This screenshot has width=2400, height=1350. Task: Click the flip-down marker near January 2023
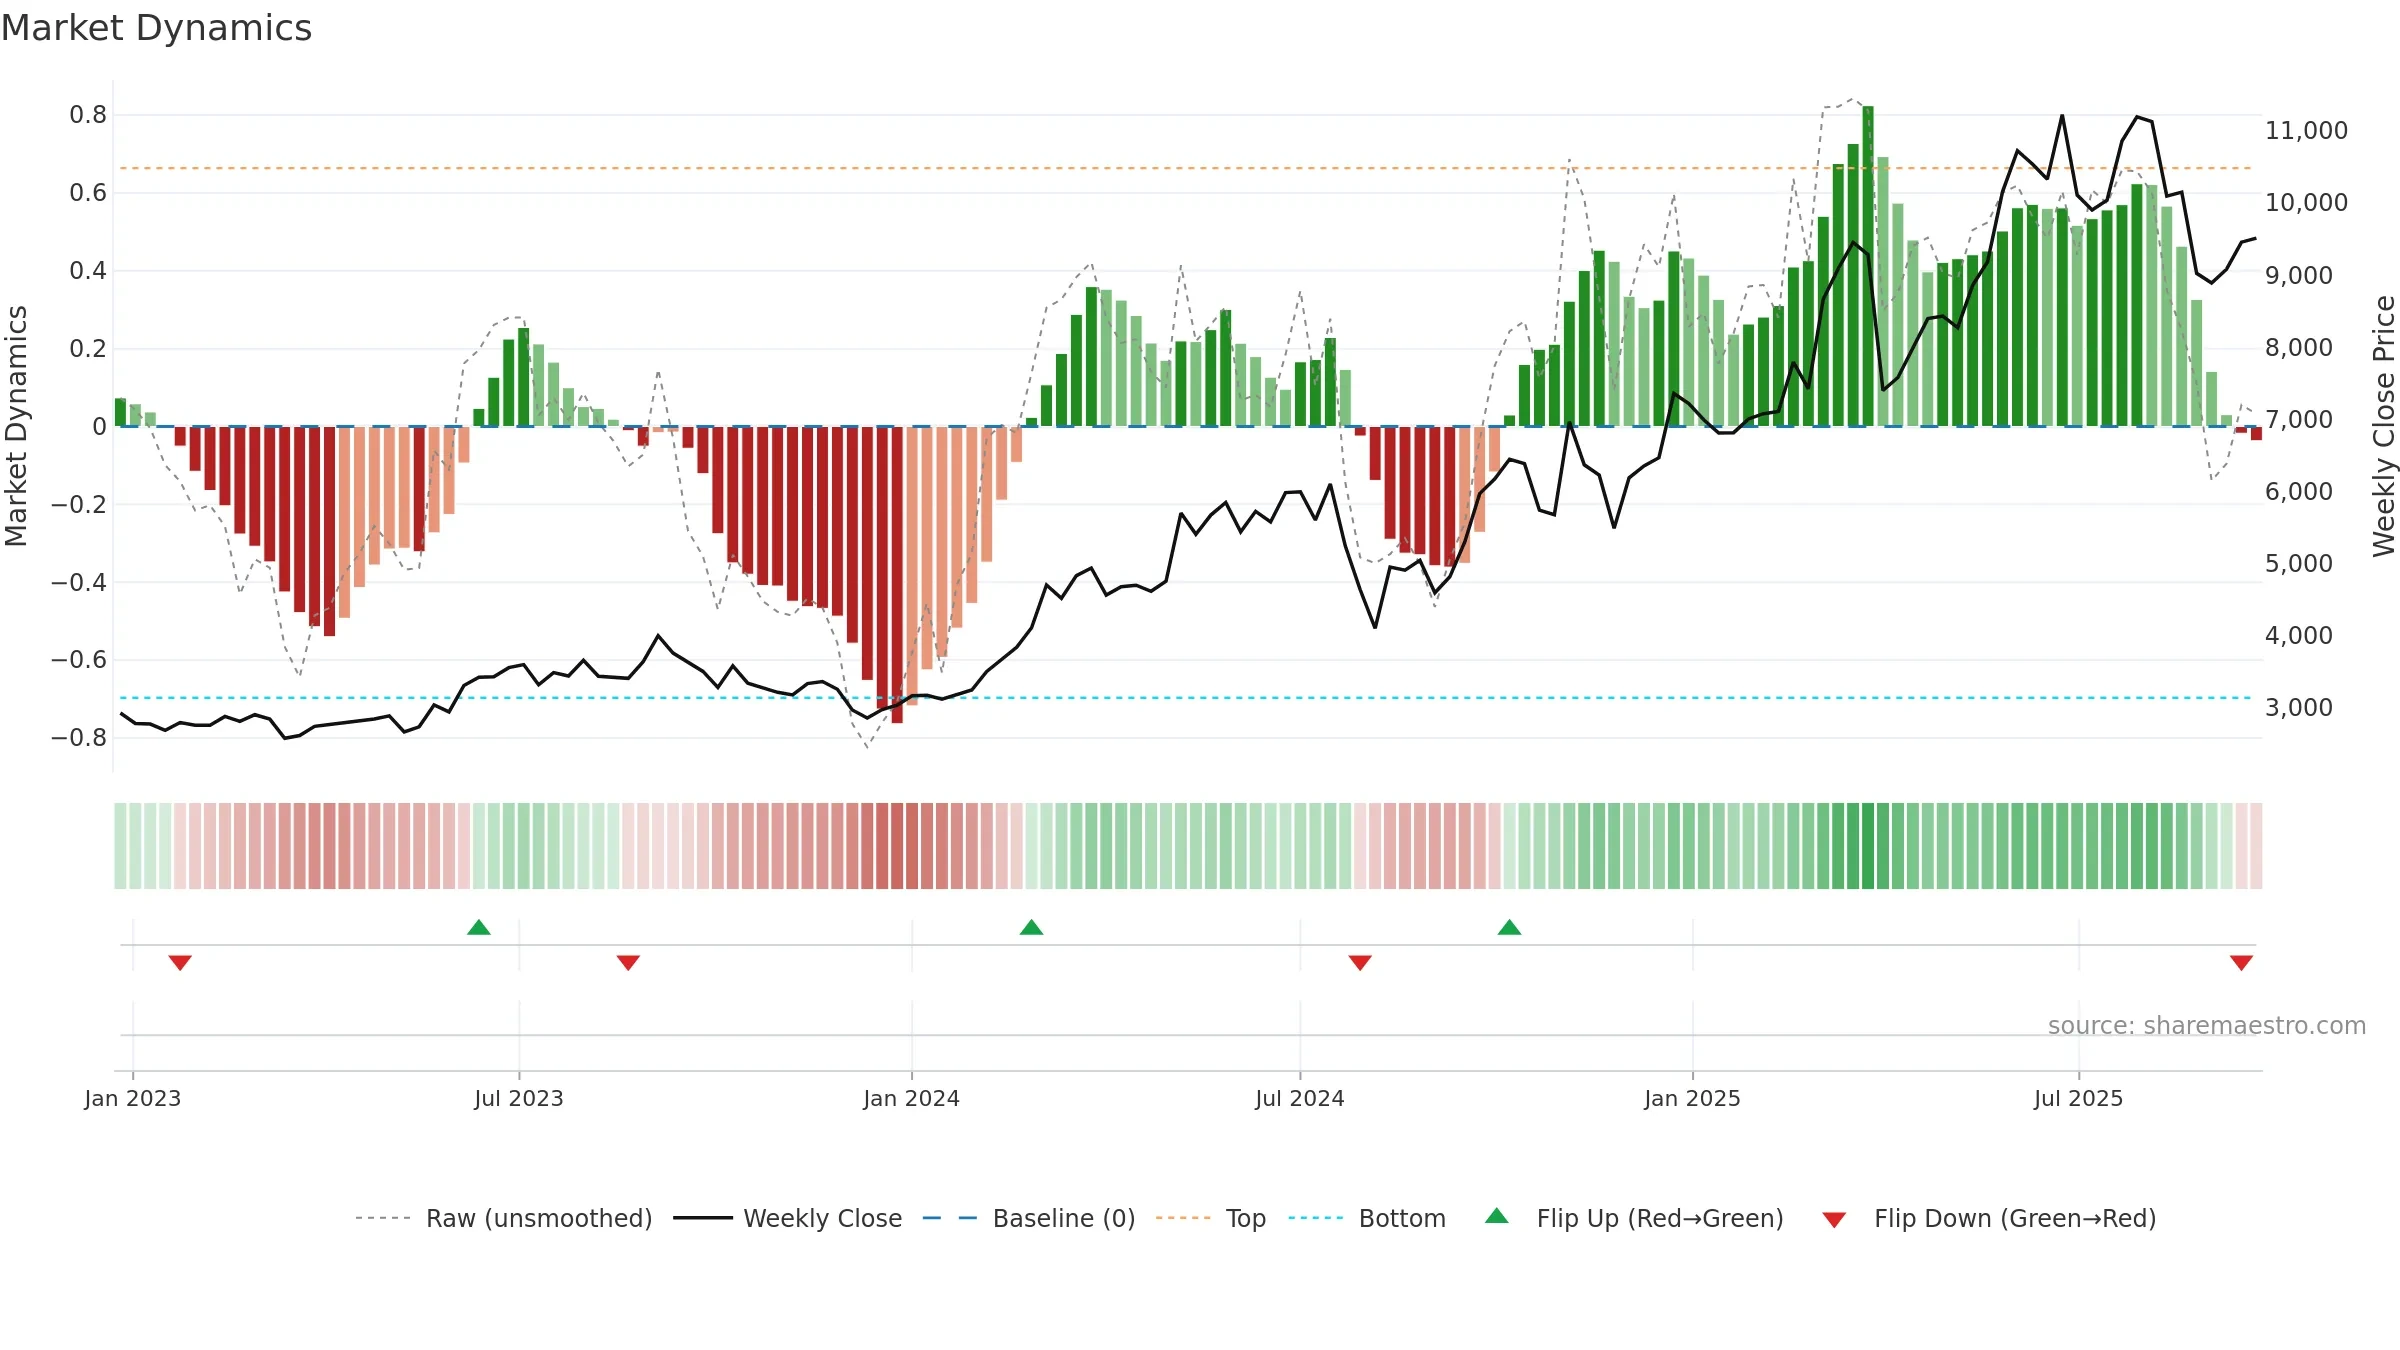pos(180,962)
